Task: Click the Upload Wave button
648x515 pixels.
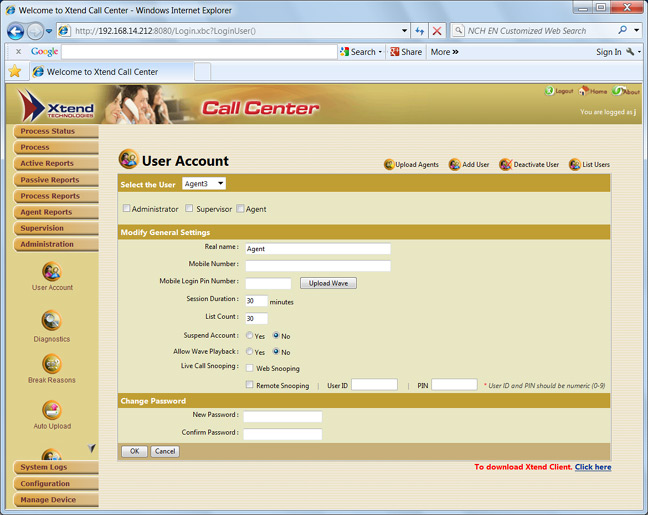Action: tap(328, 283)
